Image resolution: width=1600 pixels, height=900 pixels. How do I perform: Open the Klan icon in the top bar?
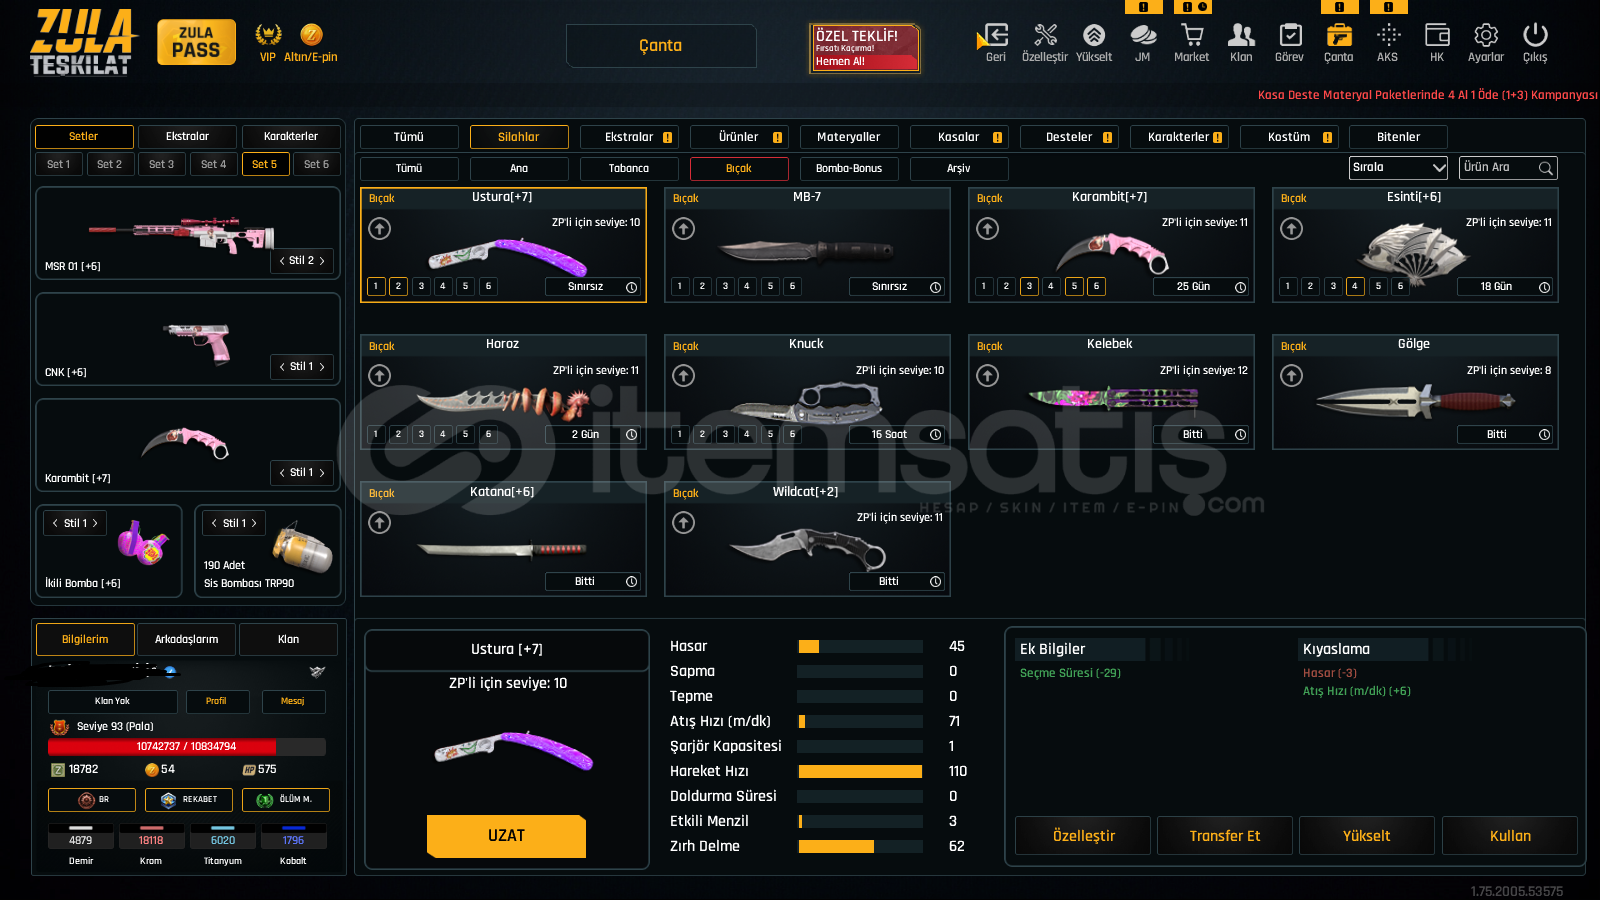coord(1241,36)
